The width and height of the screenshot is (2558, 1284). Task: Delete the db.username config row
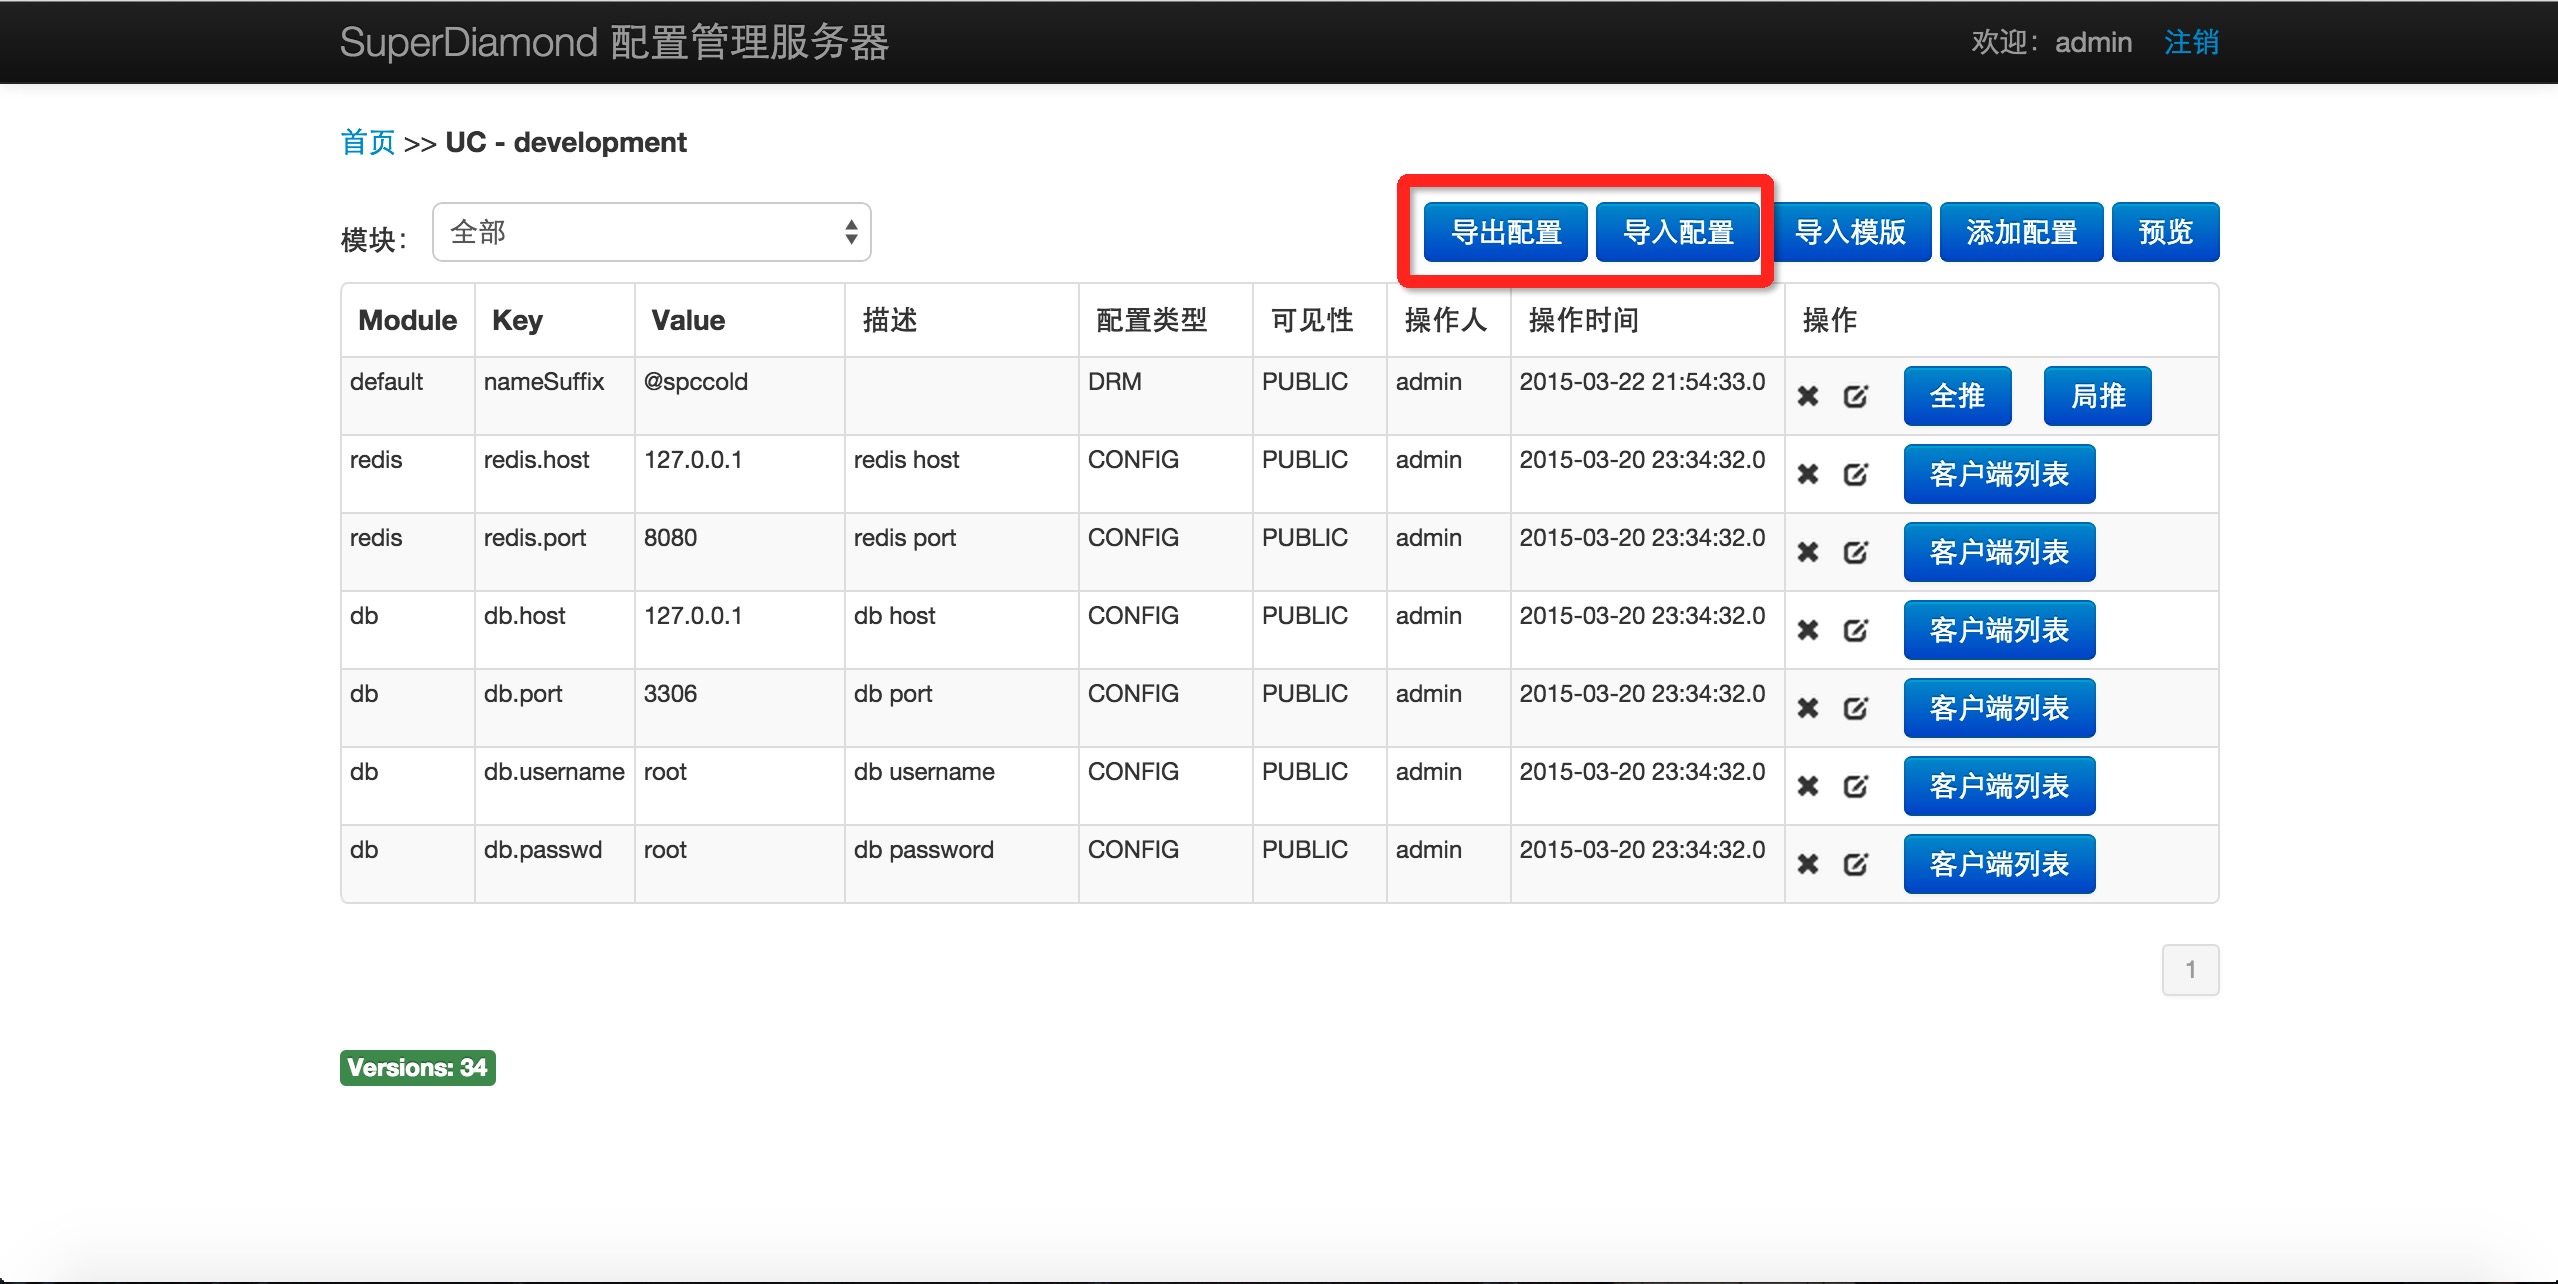coord(1807,786)
